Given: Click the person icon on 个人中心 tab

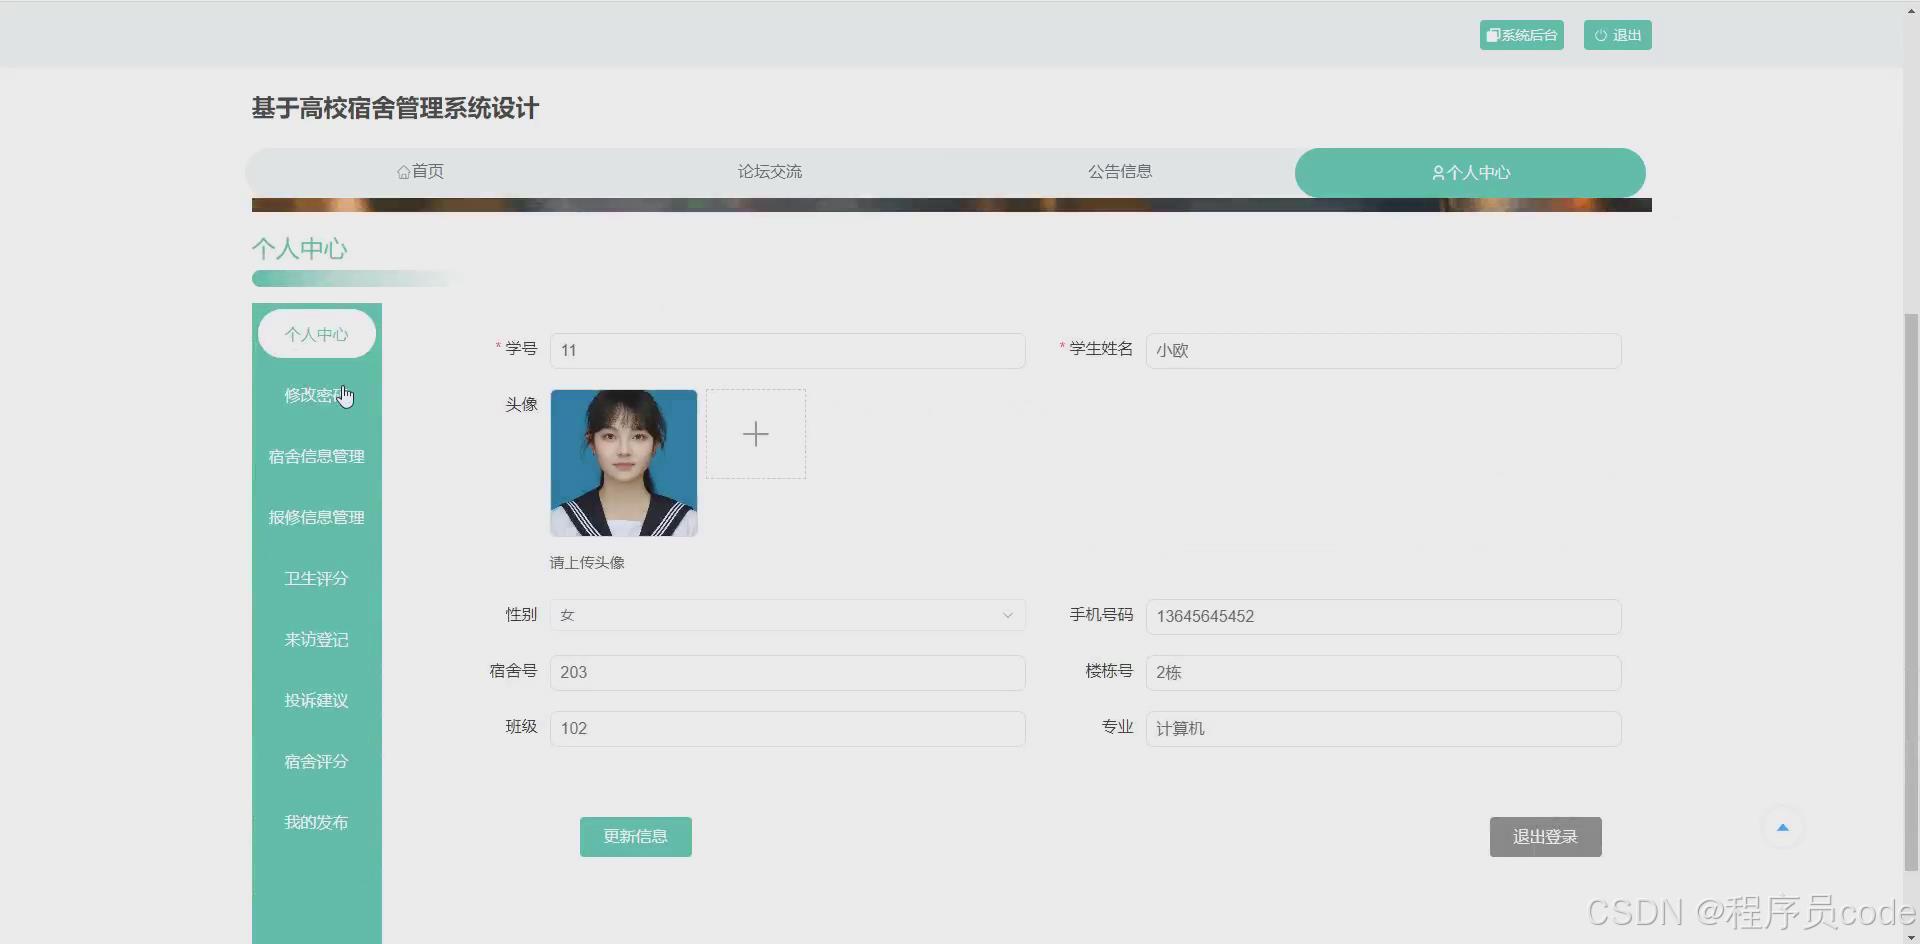Looking at the screenshot, I should coord(1436,172).
